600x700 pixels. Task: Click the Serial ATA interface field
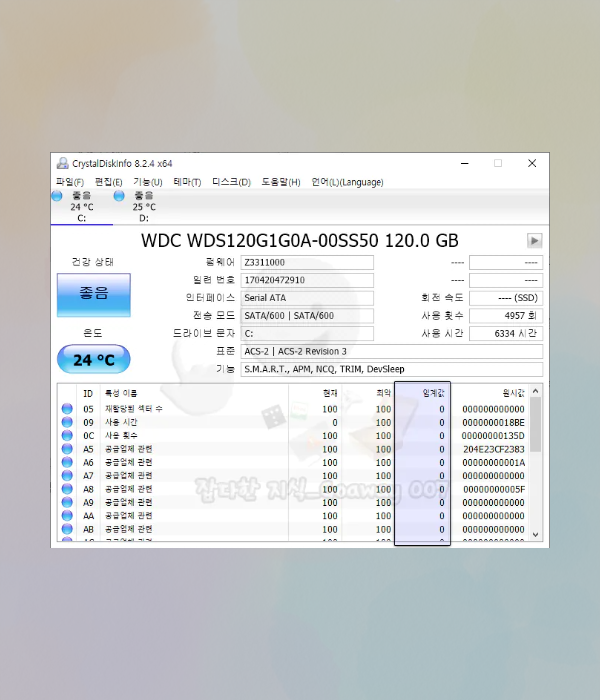(307, 298)
